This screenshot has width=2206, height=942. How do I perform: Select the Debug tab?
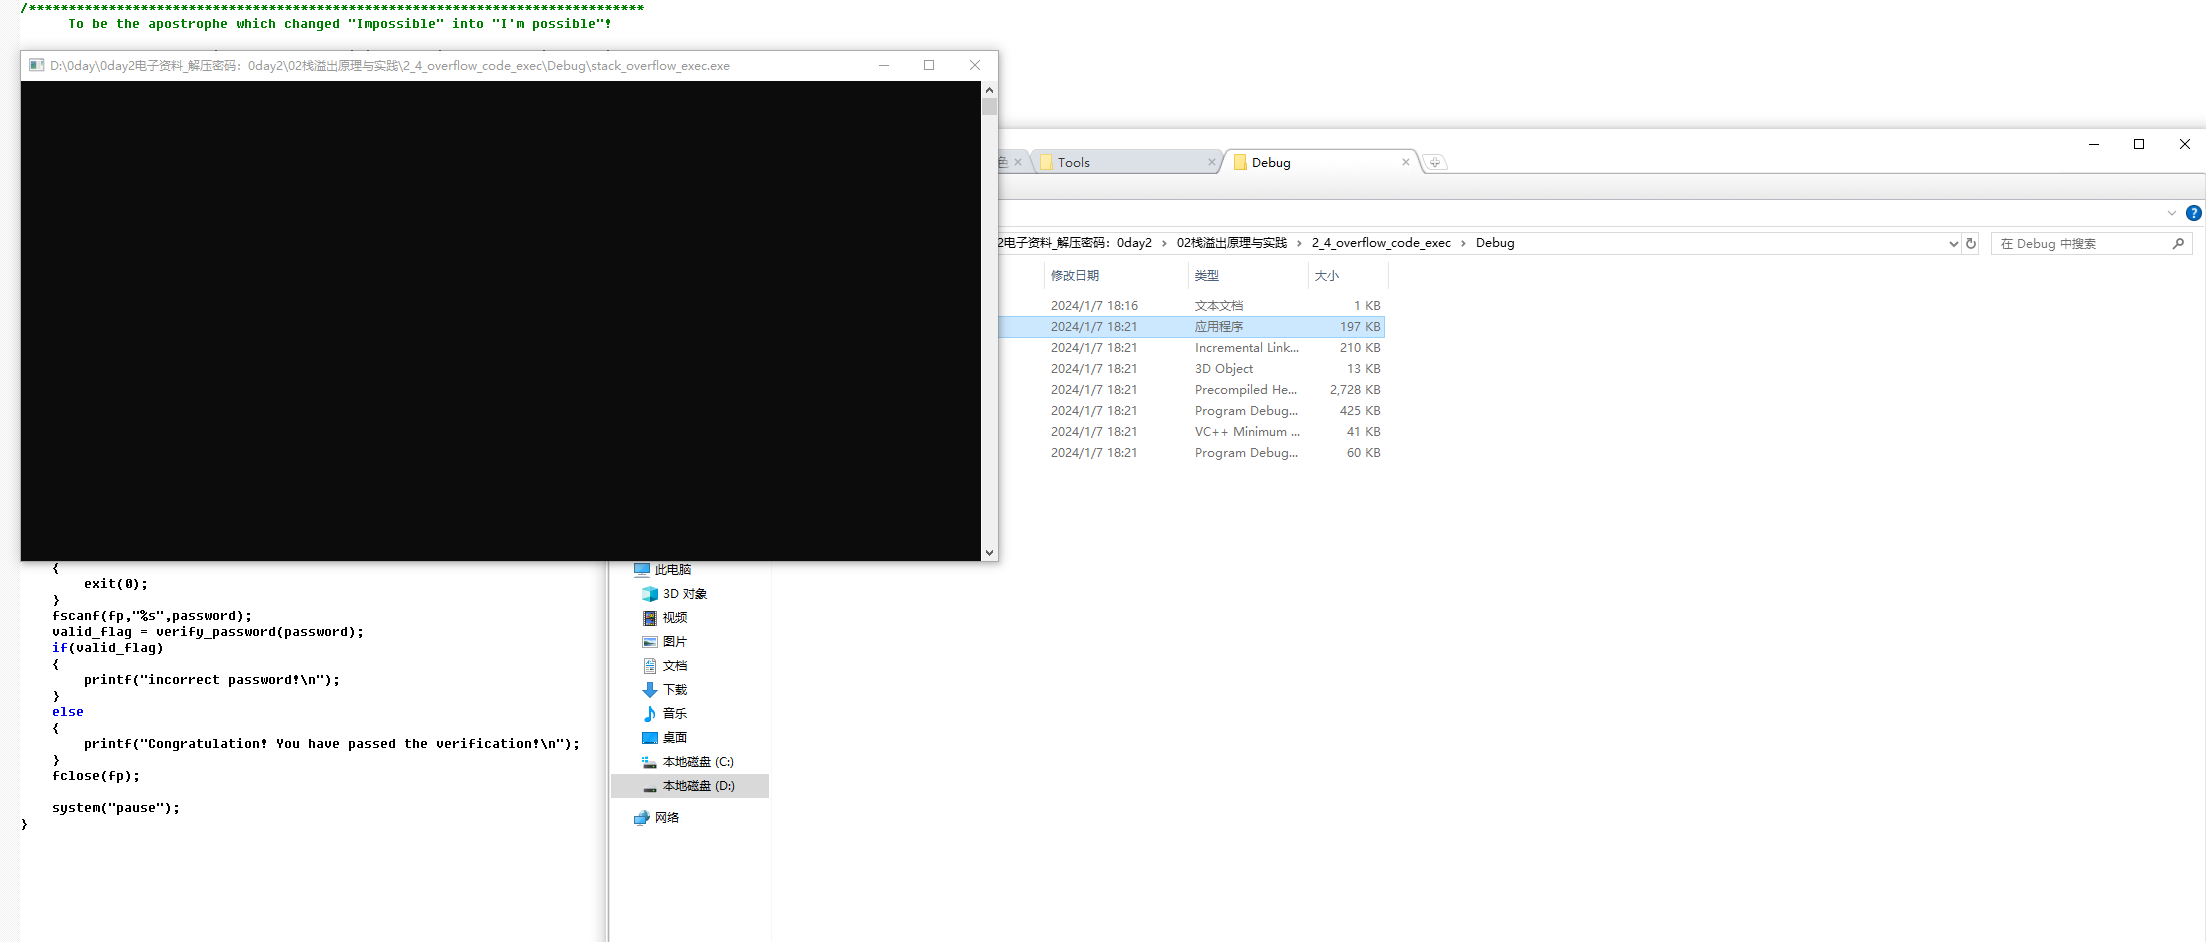(1270, 161)
